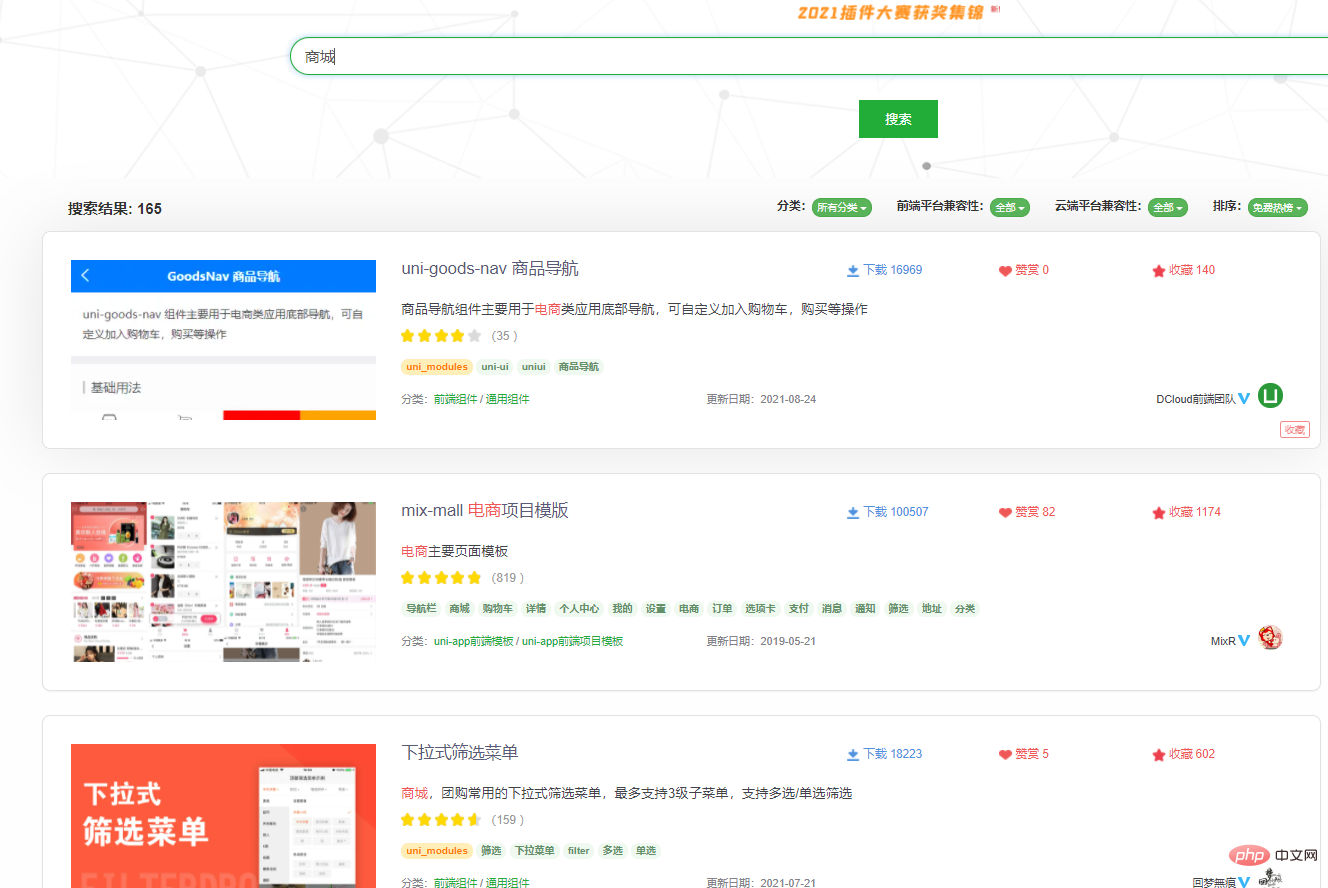Click the star rating of 下拉式筛选菜单
The image size is (1328, 888).
click(441, 820)
